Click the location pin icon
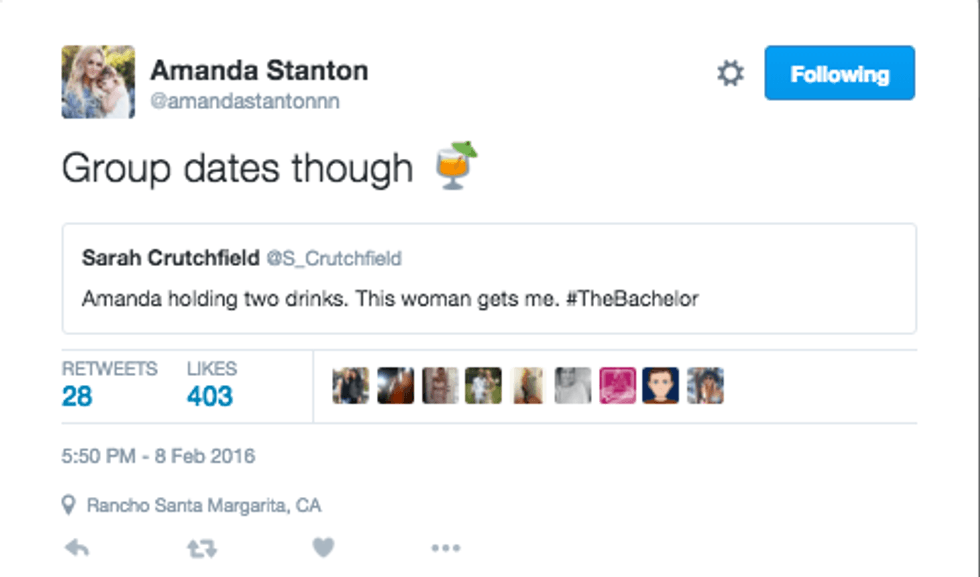Image resolution: width=980 pixels, height=577 pixels. [69, 505]
